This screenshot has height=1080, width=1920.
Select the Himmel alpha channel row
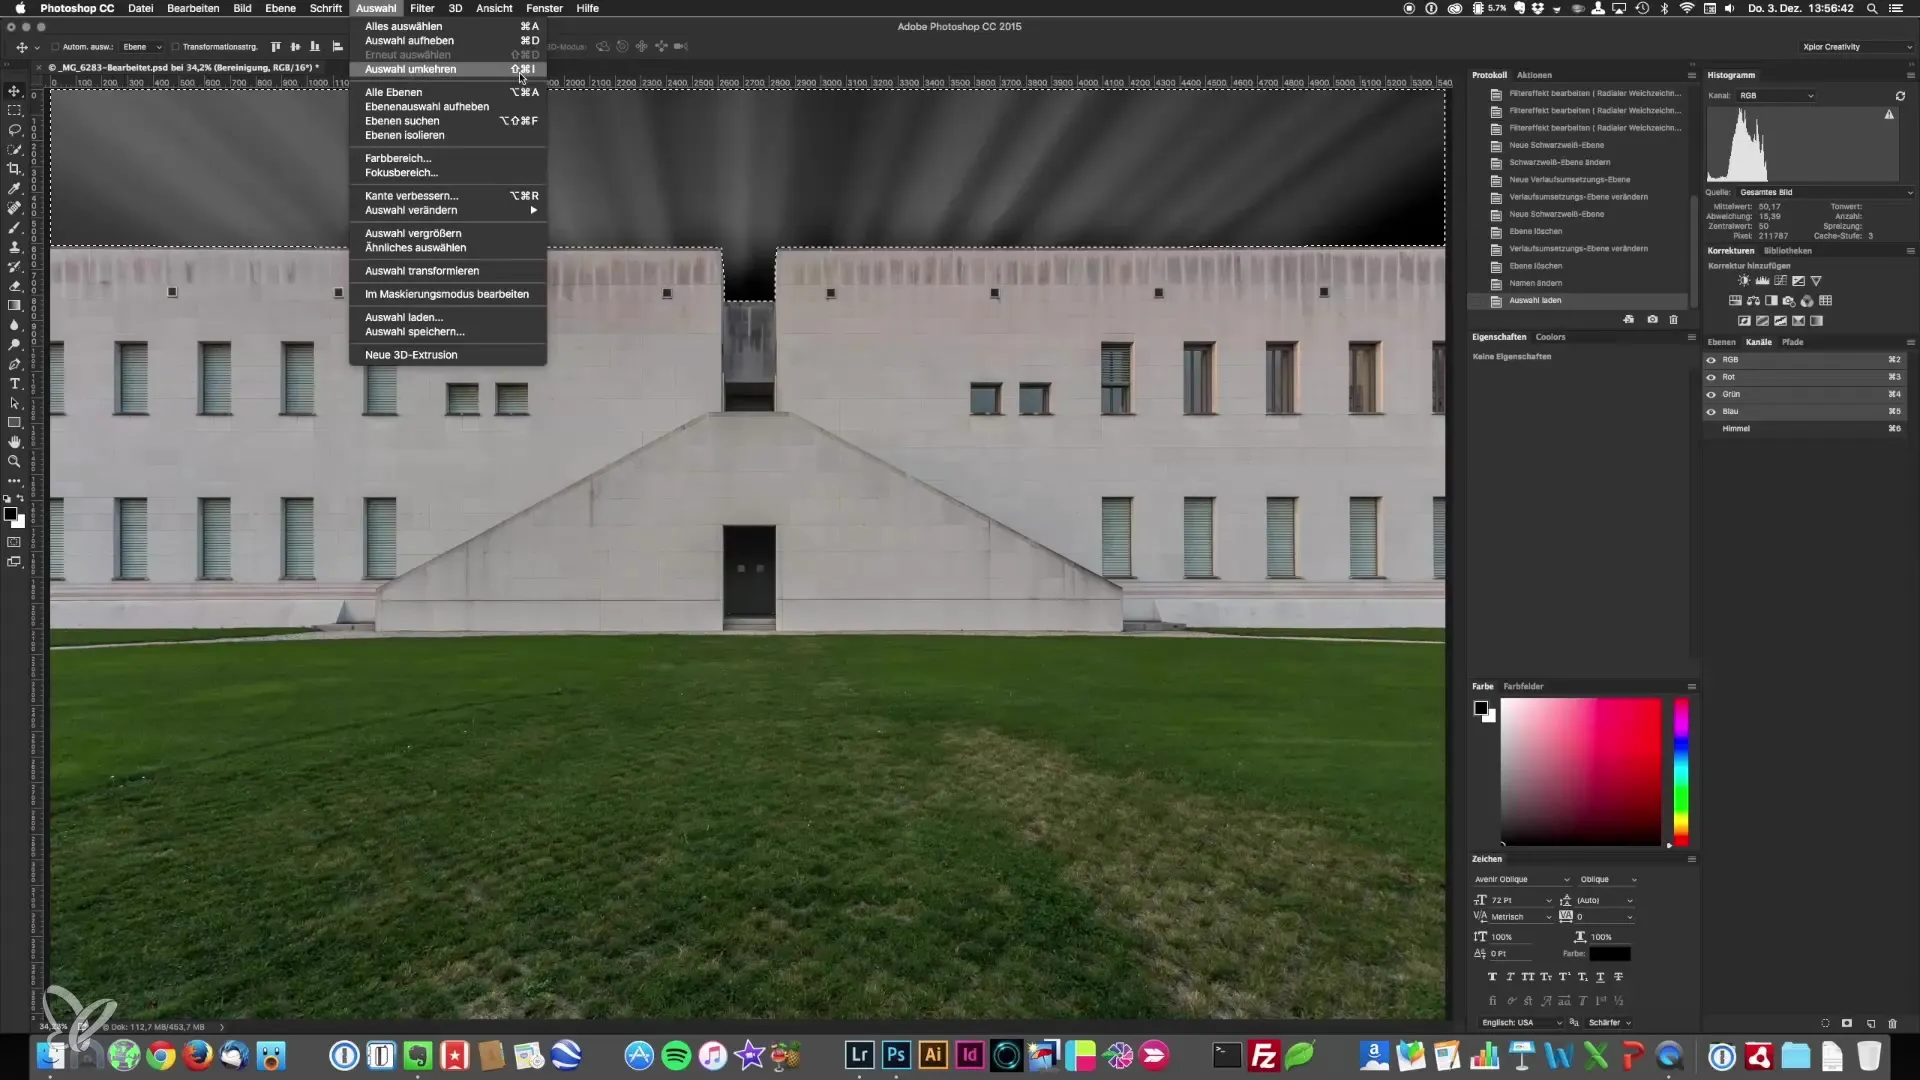(x=1805, y=428)
